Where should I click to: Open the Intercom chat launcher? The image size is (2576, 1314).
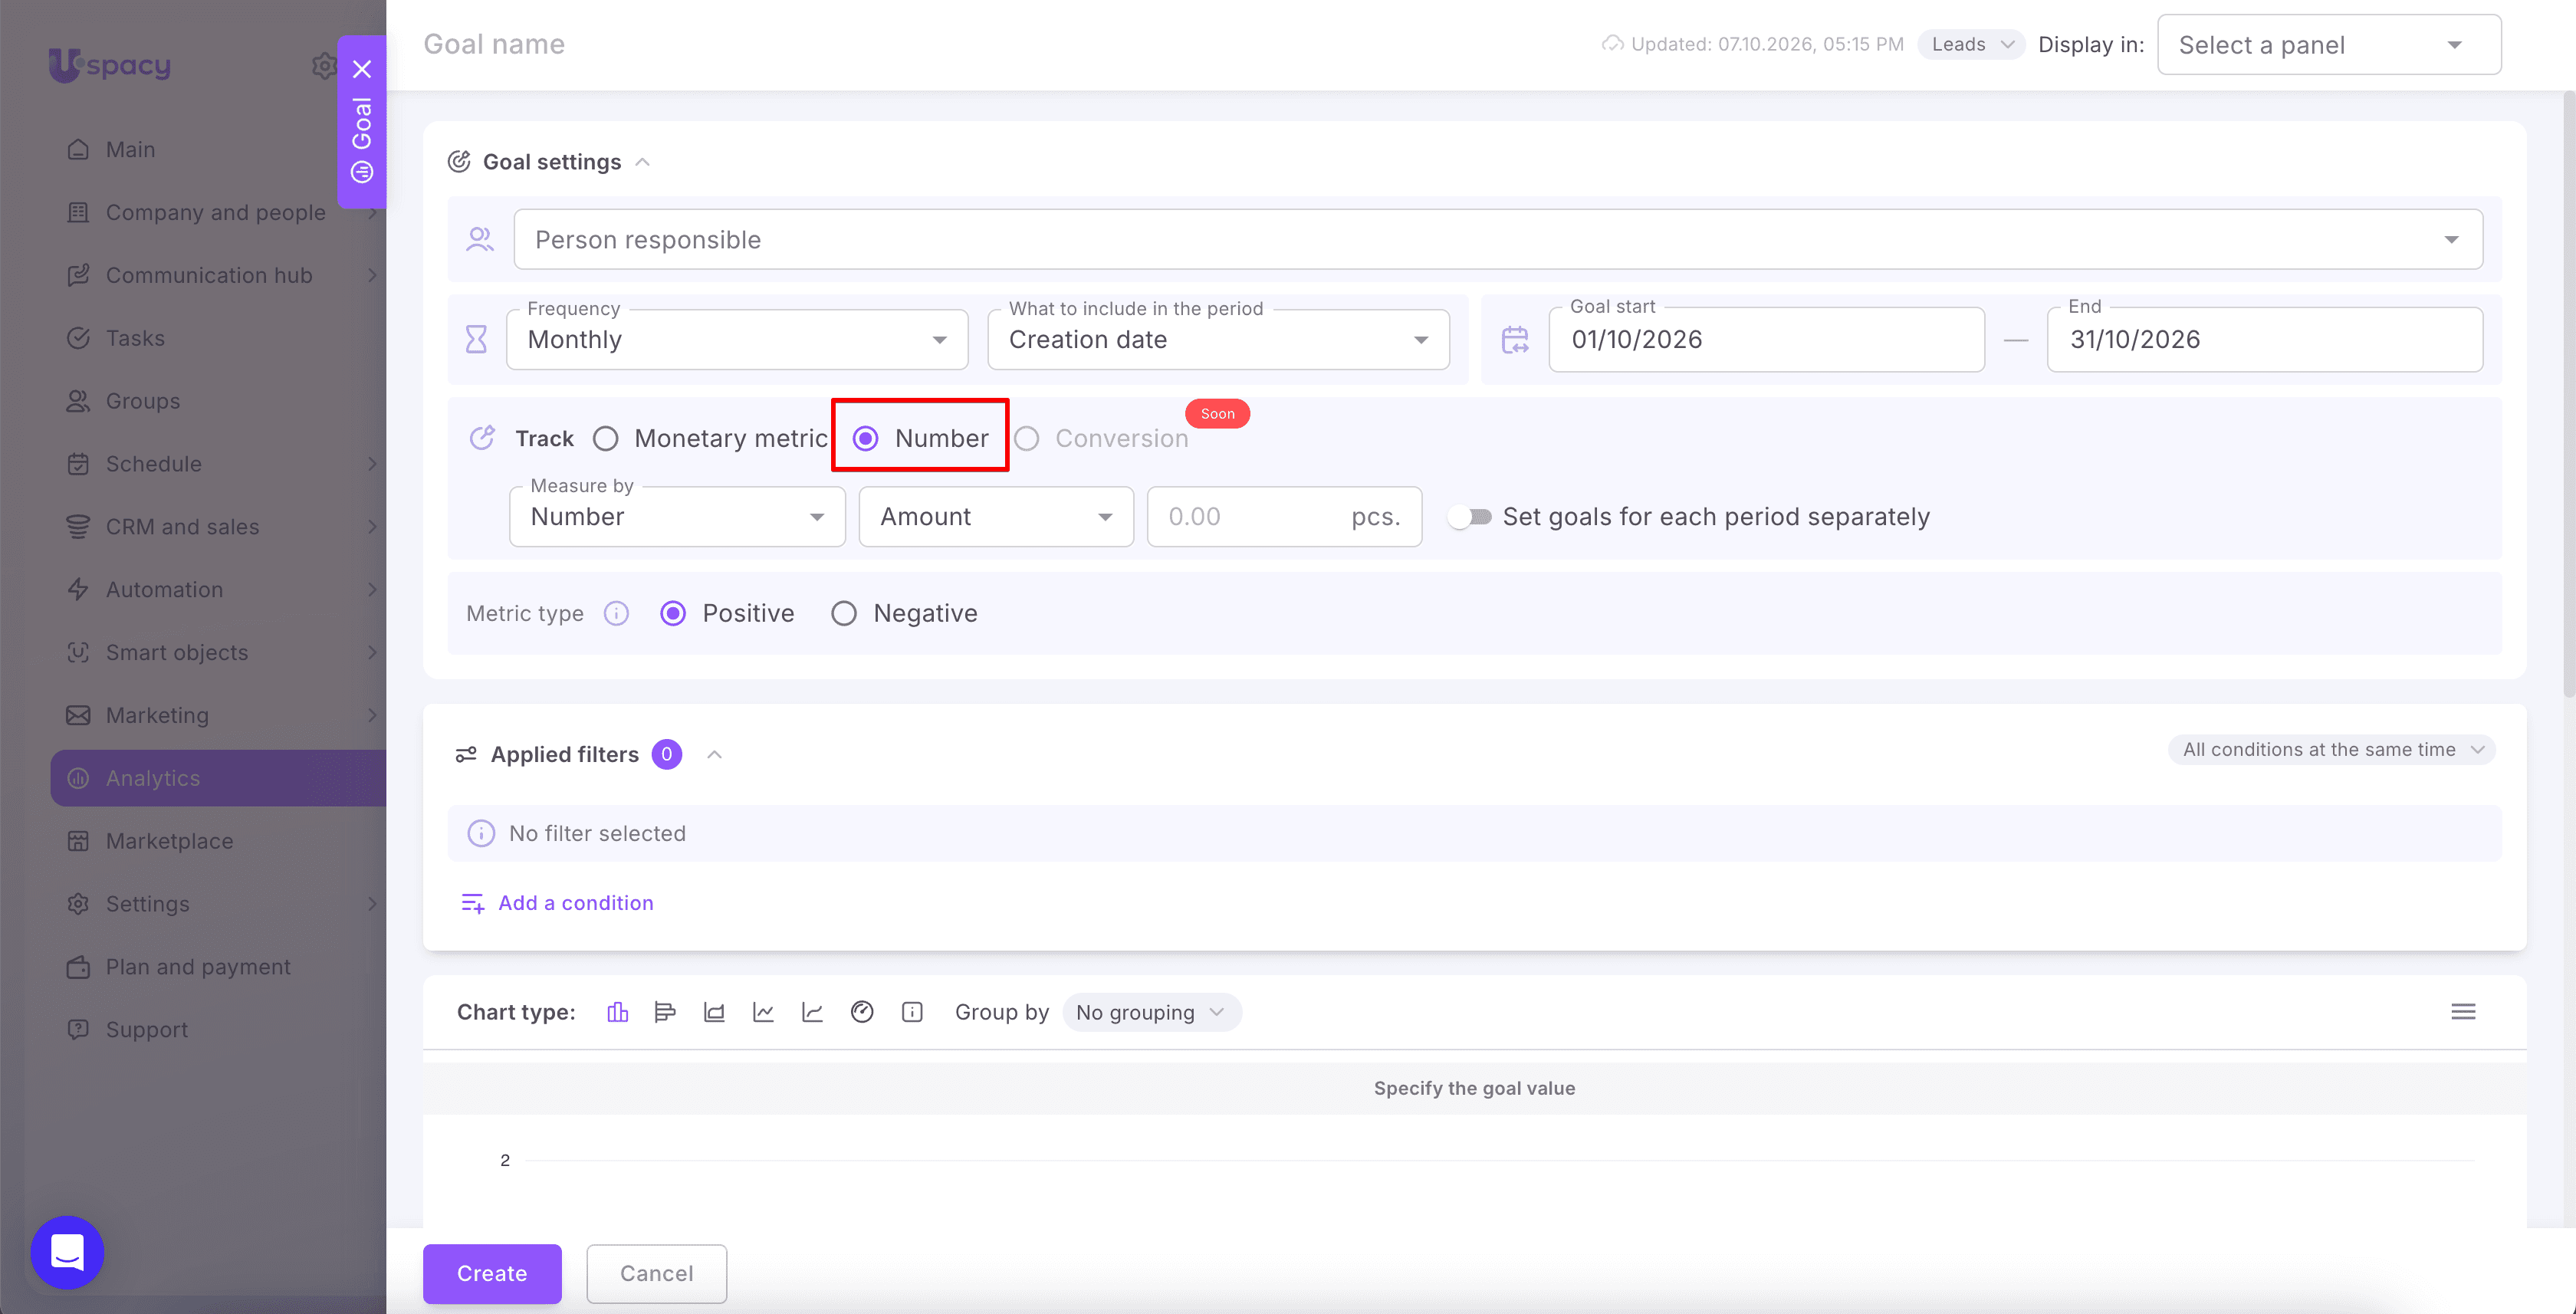click(67, 1252)
